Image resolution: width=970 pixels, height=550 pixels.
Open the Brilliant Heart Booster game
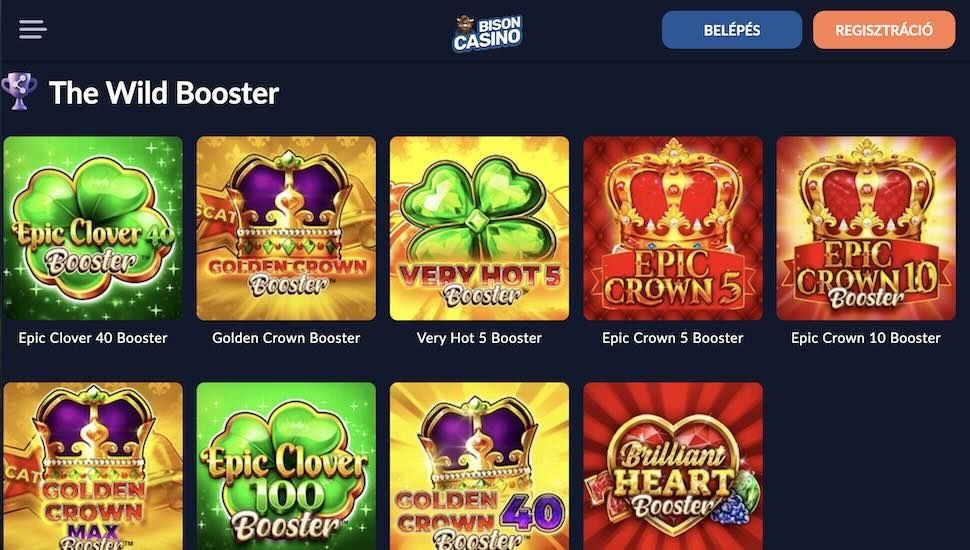point(673,466)
